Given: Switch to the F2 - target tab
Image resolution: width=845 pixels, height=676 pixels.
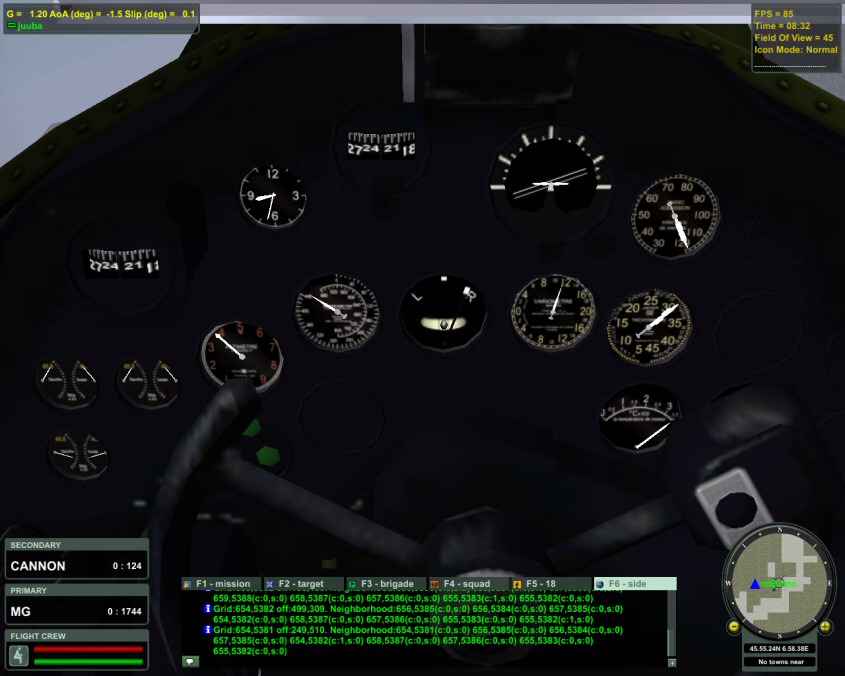Looking at the screenshot, I should tap(304, 584).
